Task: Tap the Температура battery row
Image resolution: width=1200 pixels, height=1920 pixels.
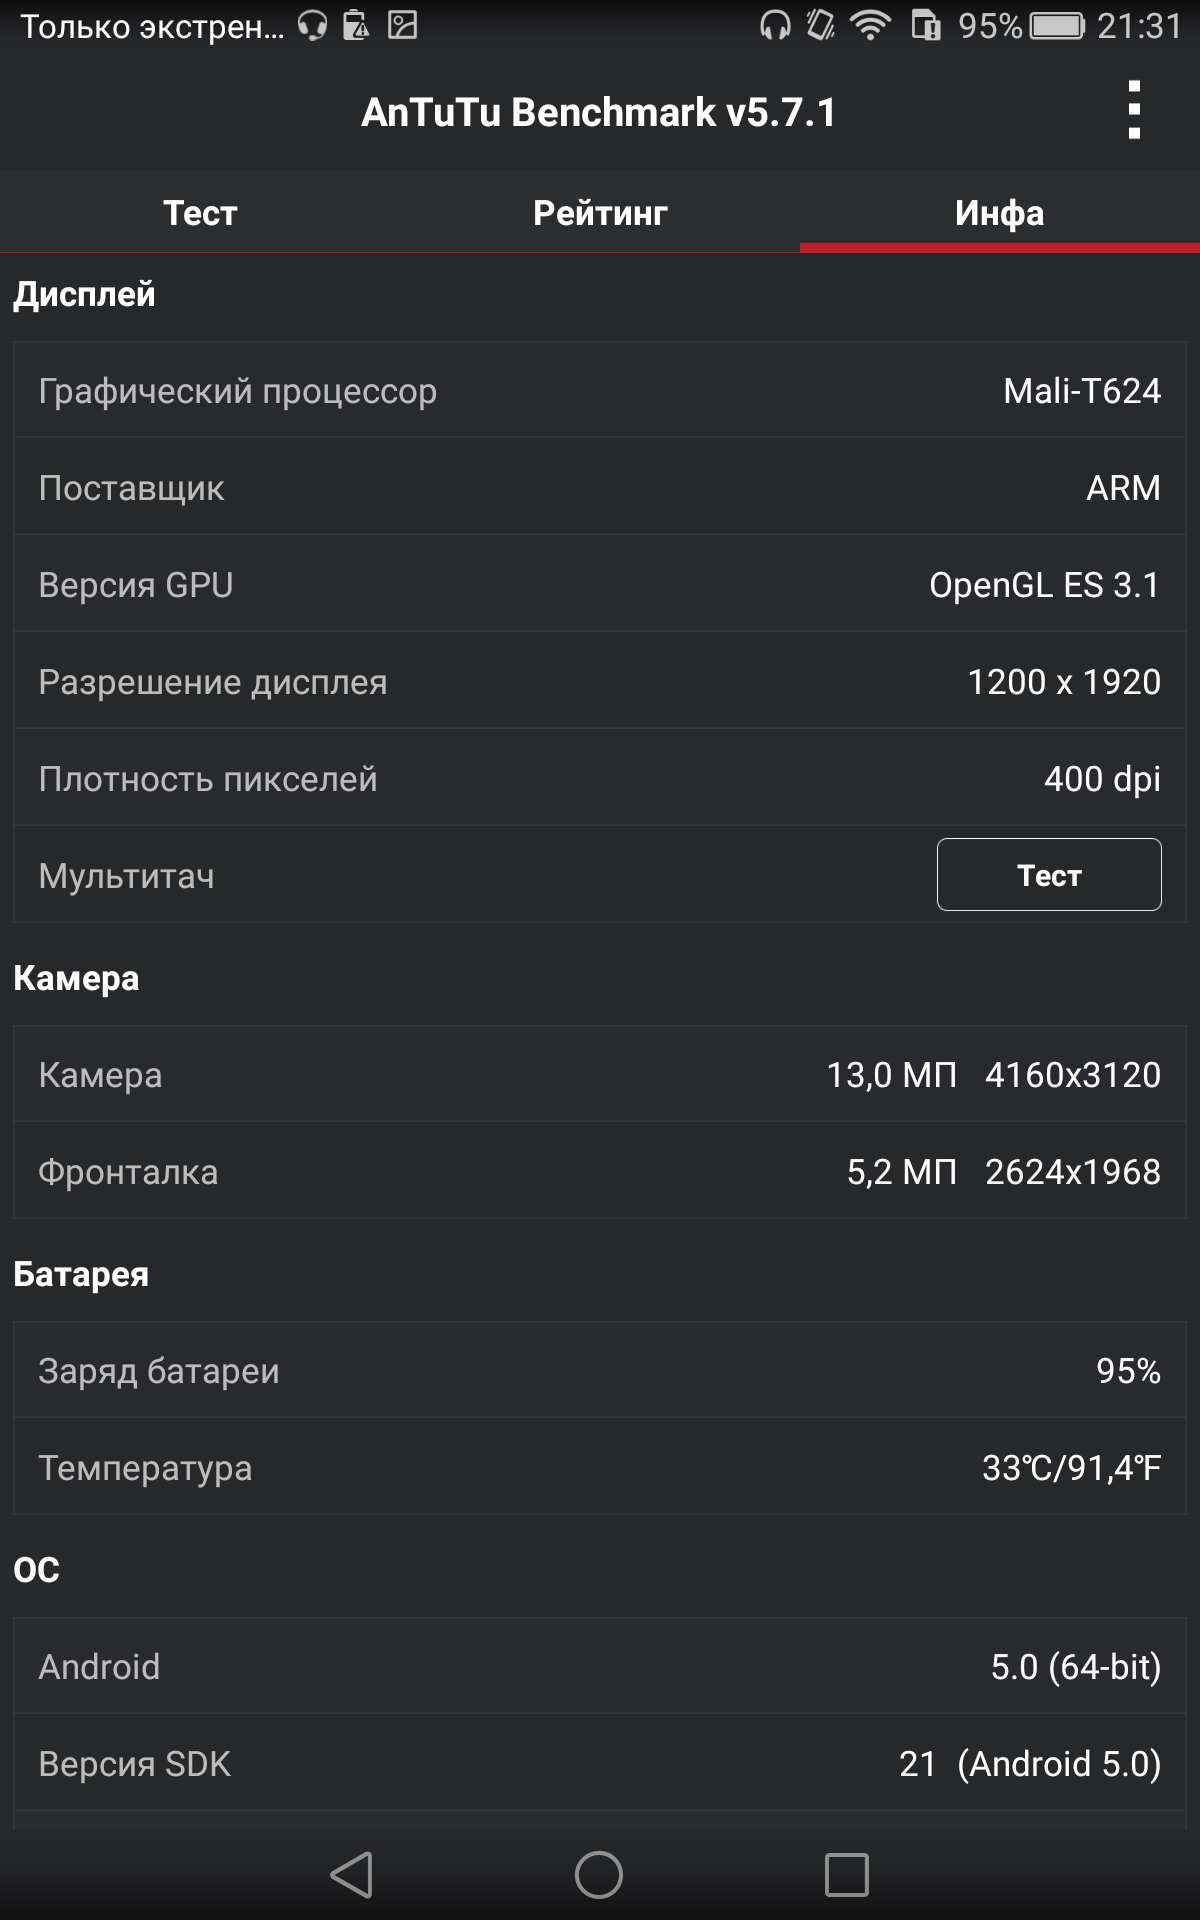Action: coord(600,1467)
